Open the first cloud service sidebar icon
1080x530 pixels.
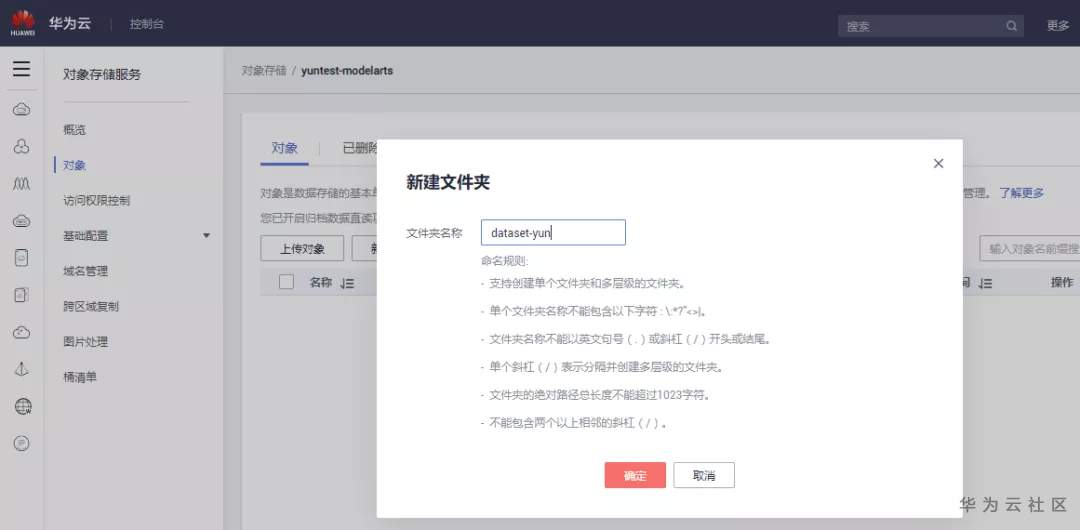tap(21, 109)
